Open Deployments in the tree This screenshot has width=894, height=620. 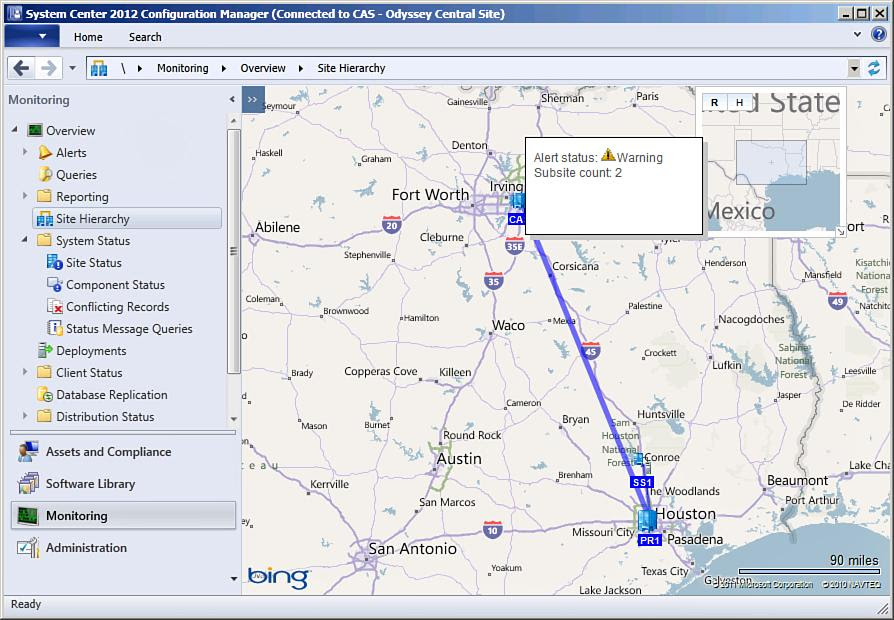click(x=91, y=351)
